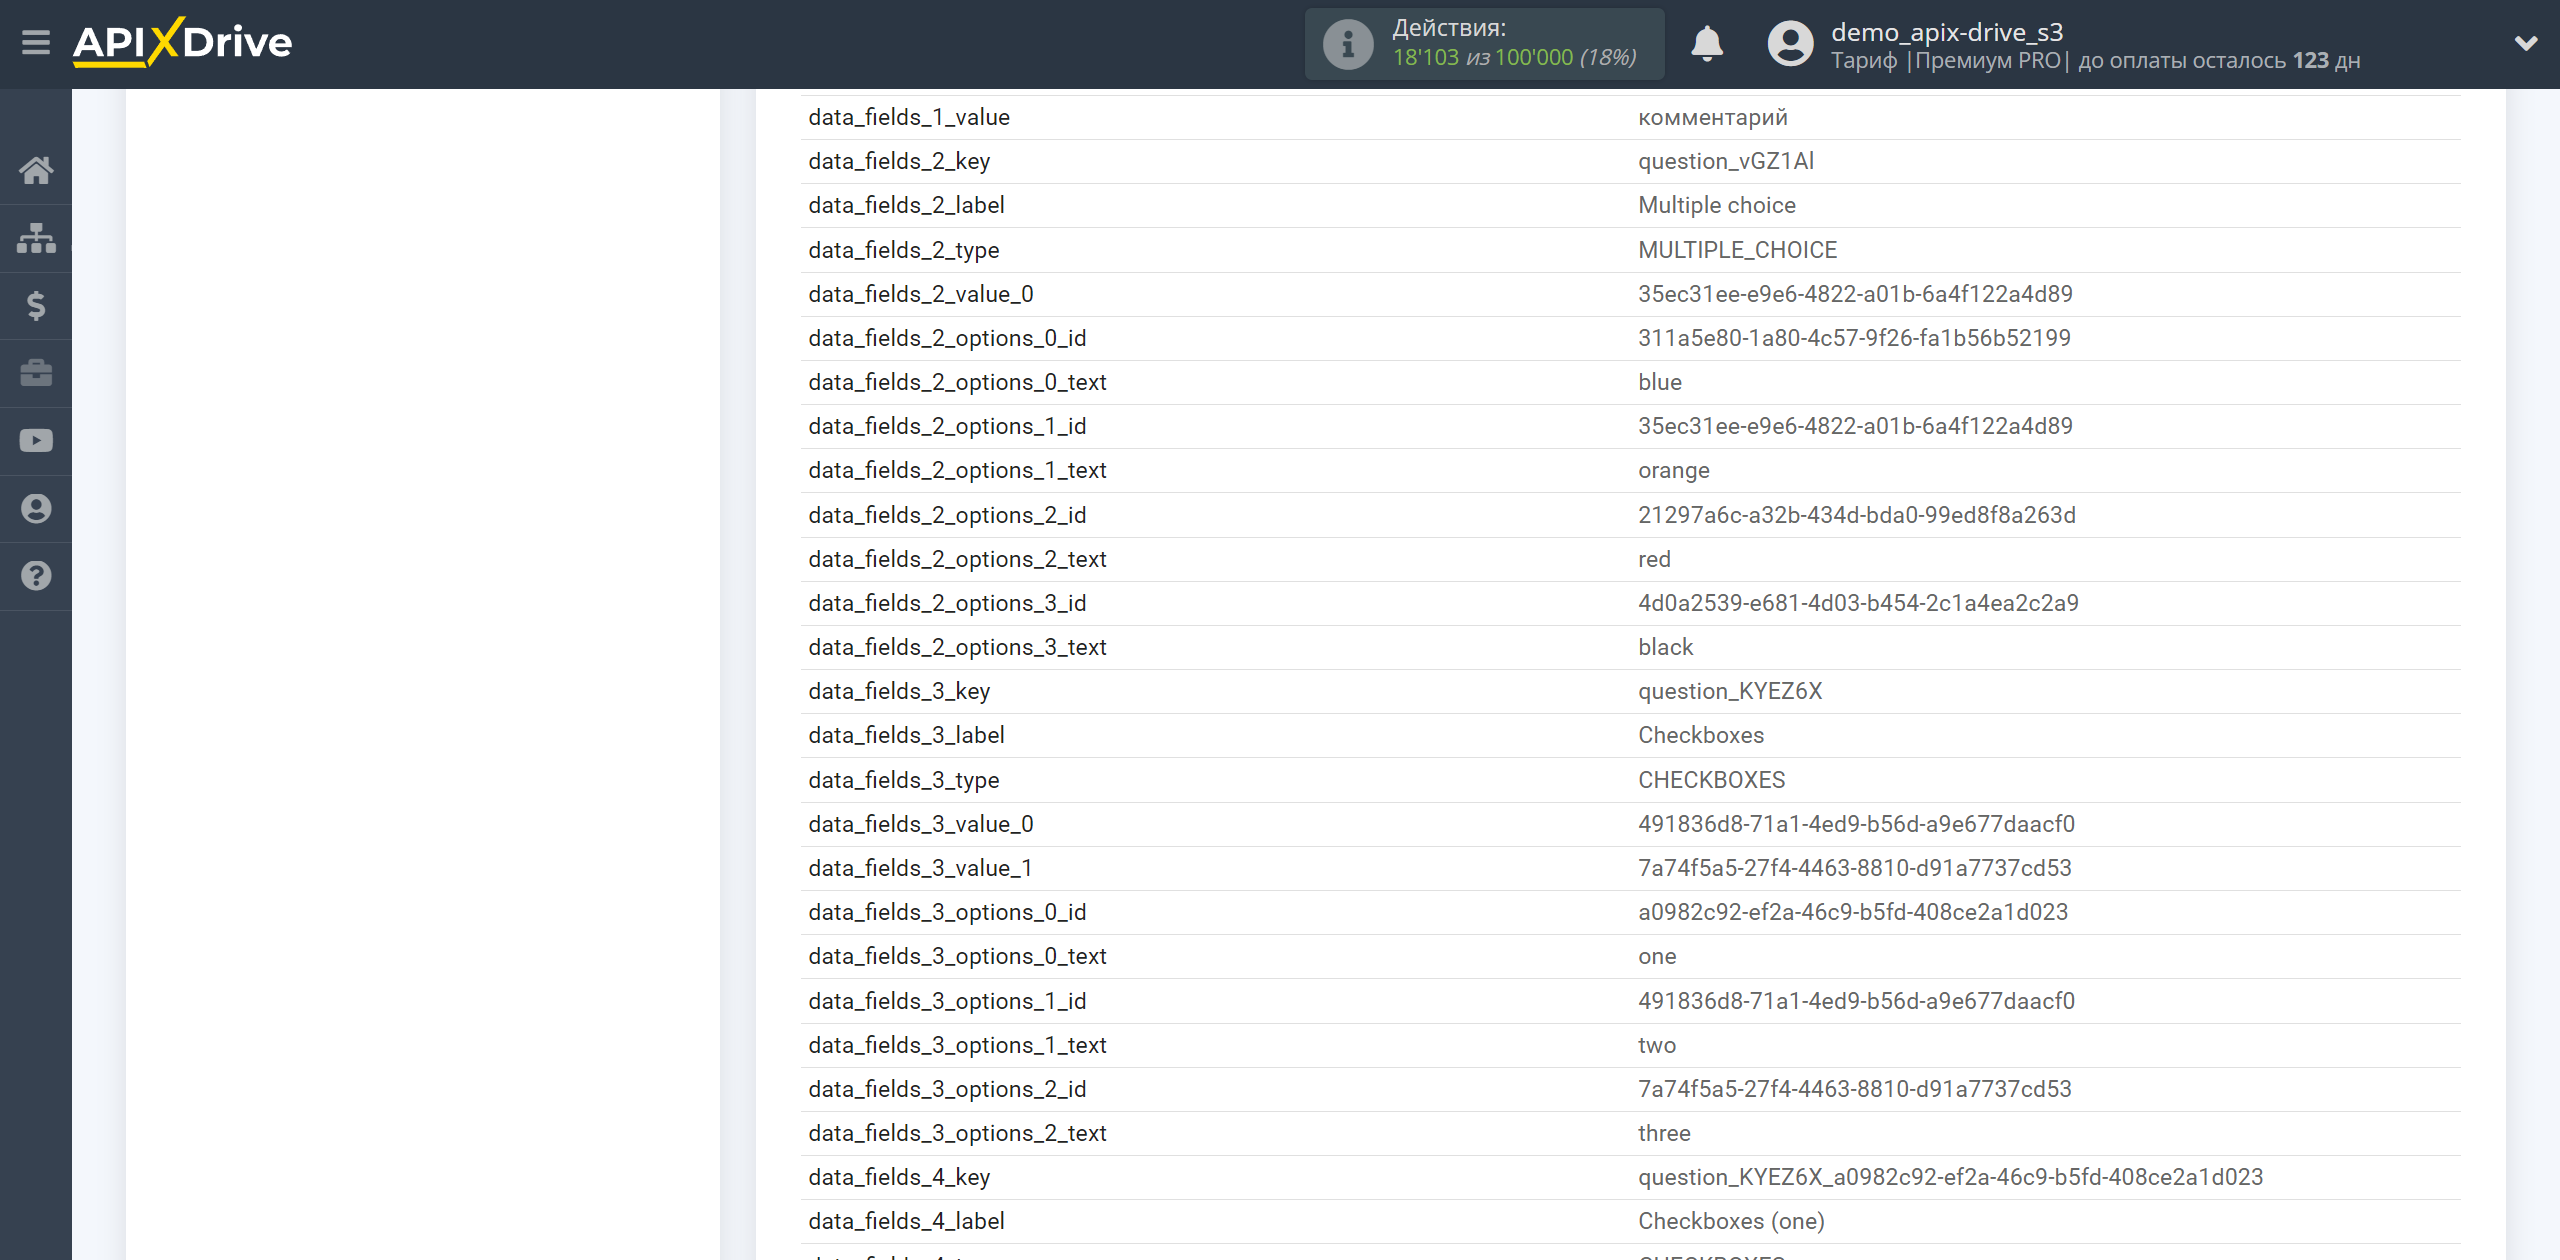Select the value two

1657,1045
